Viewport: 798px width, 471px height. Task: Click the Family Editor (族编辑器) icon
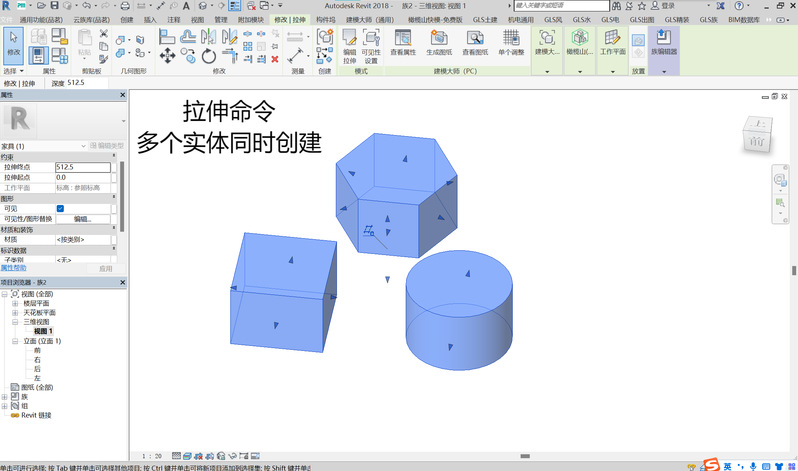(x=663, y=42)
